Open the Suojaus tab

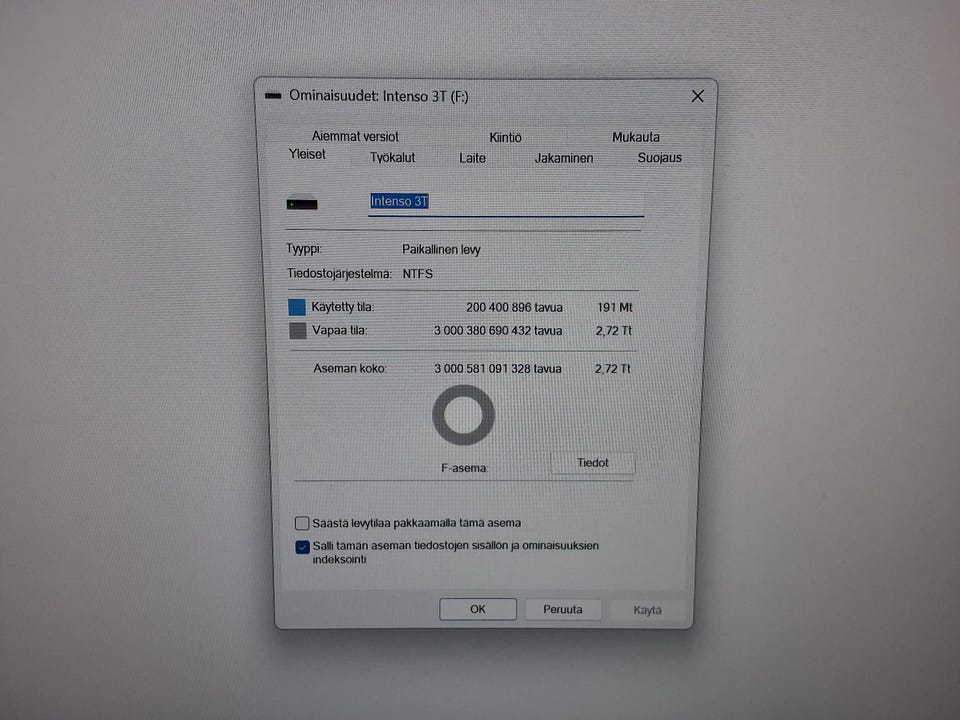point(659,157)
